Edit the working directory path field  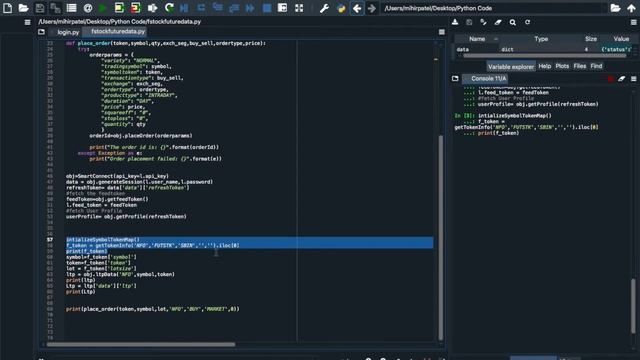coord(493,8)
